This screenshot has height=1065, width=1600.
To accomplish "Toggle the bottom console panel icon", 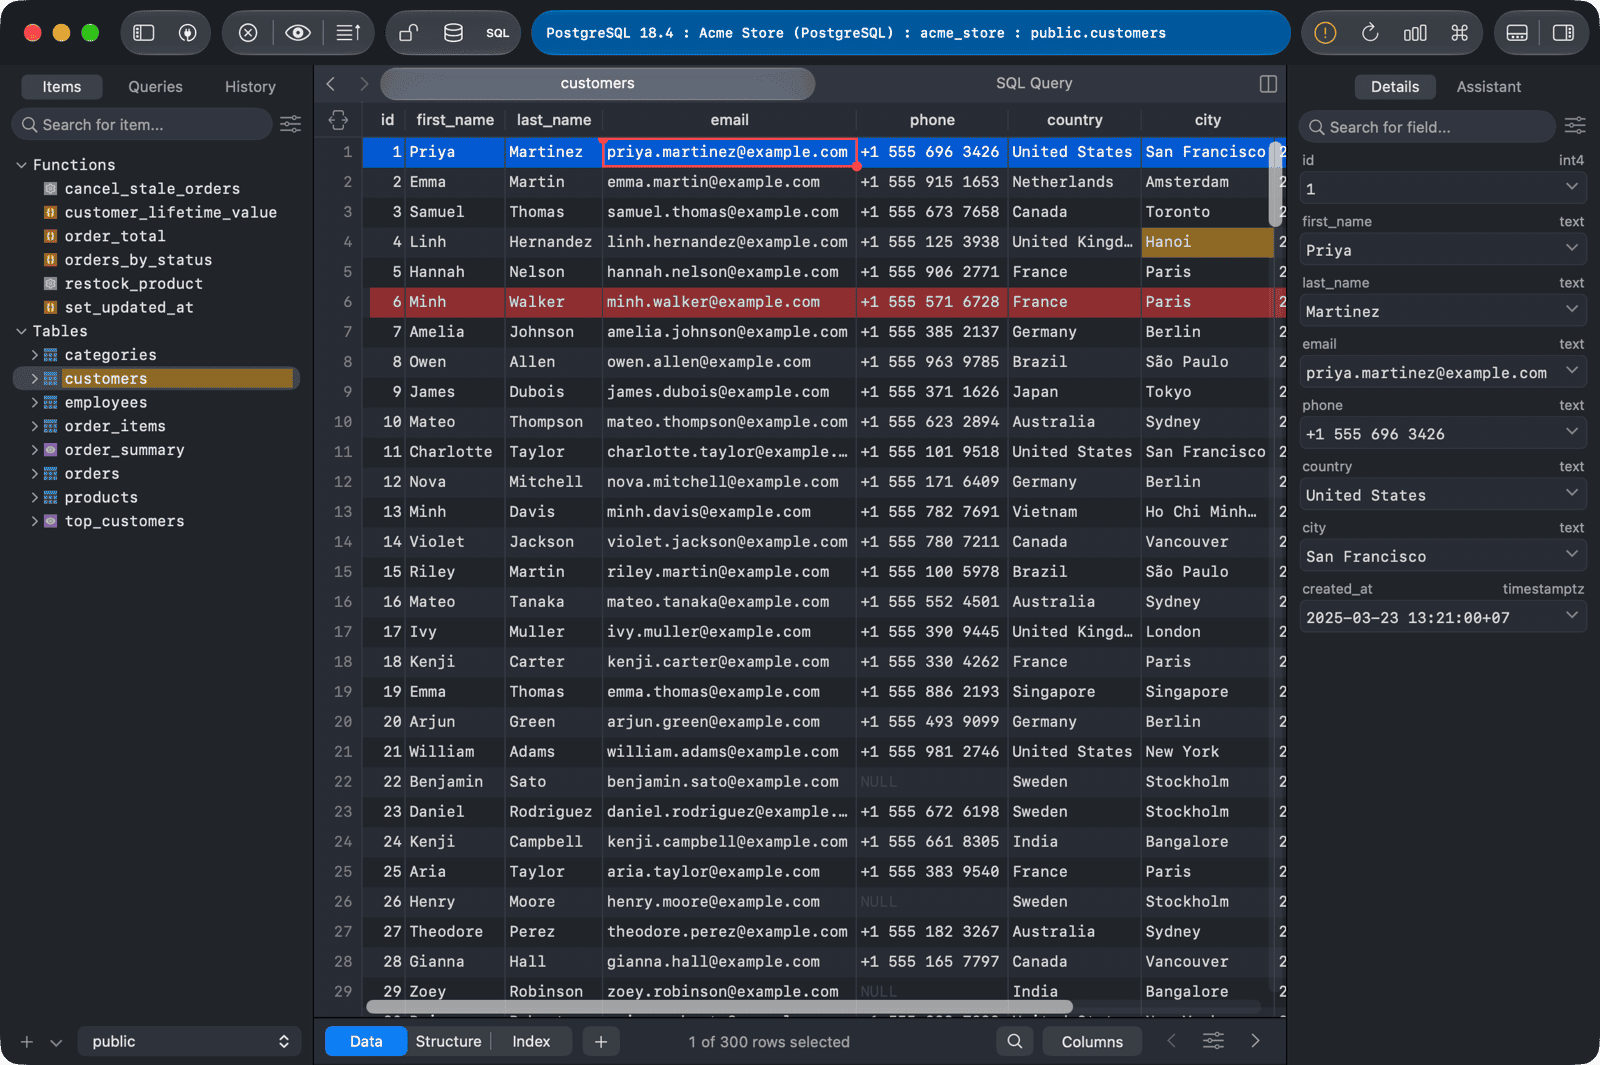I will (1517, 33).
